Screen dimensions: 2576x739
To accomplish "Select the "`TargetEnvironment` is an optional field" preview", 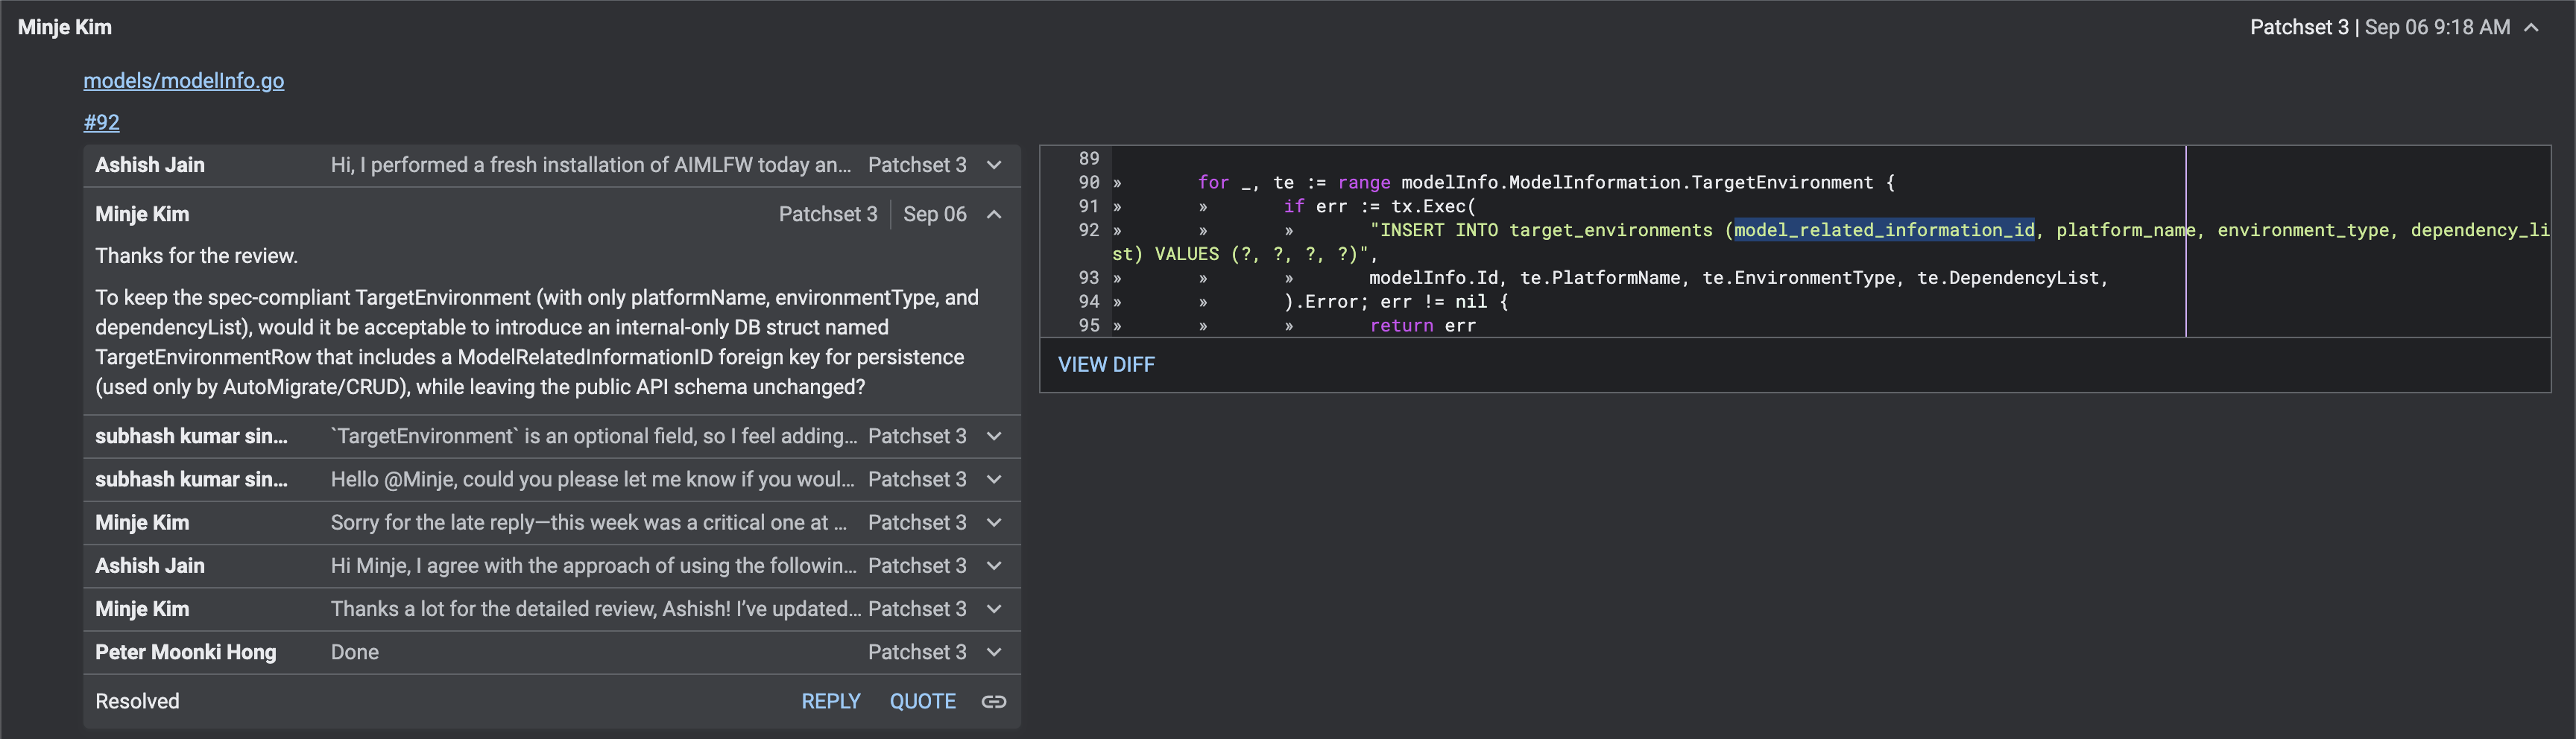I will tap(594, 436).
